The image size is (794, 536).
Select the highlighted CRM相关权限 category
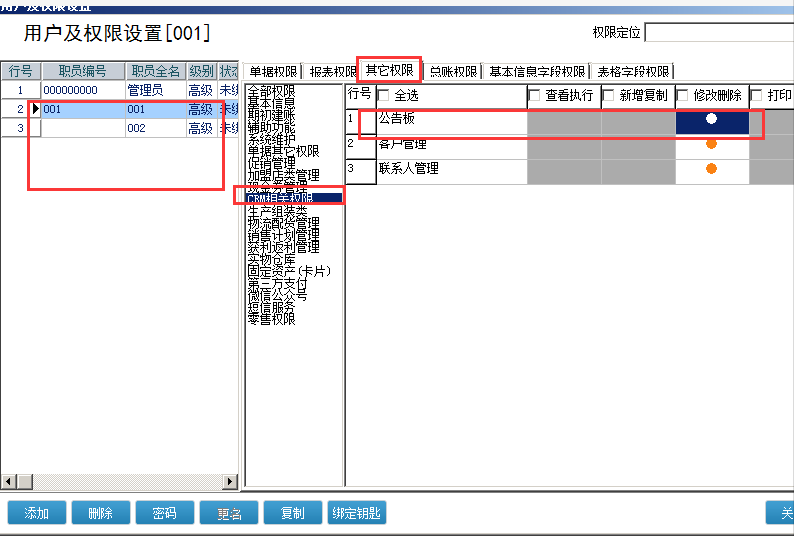[294, 198]
